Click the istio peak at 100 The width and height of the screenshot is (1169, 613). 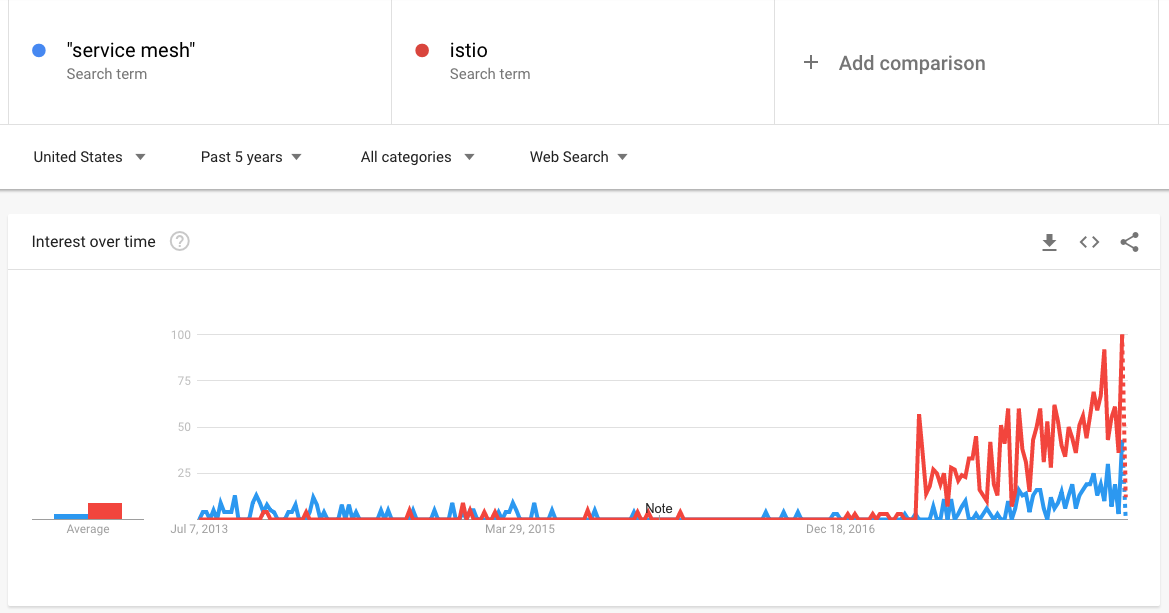[x=1122, y=336]
